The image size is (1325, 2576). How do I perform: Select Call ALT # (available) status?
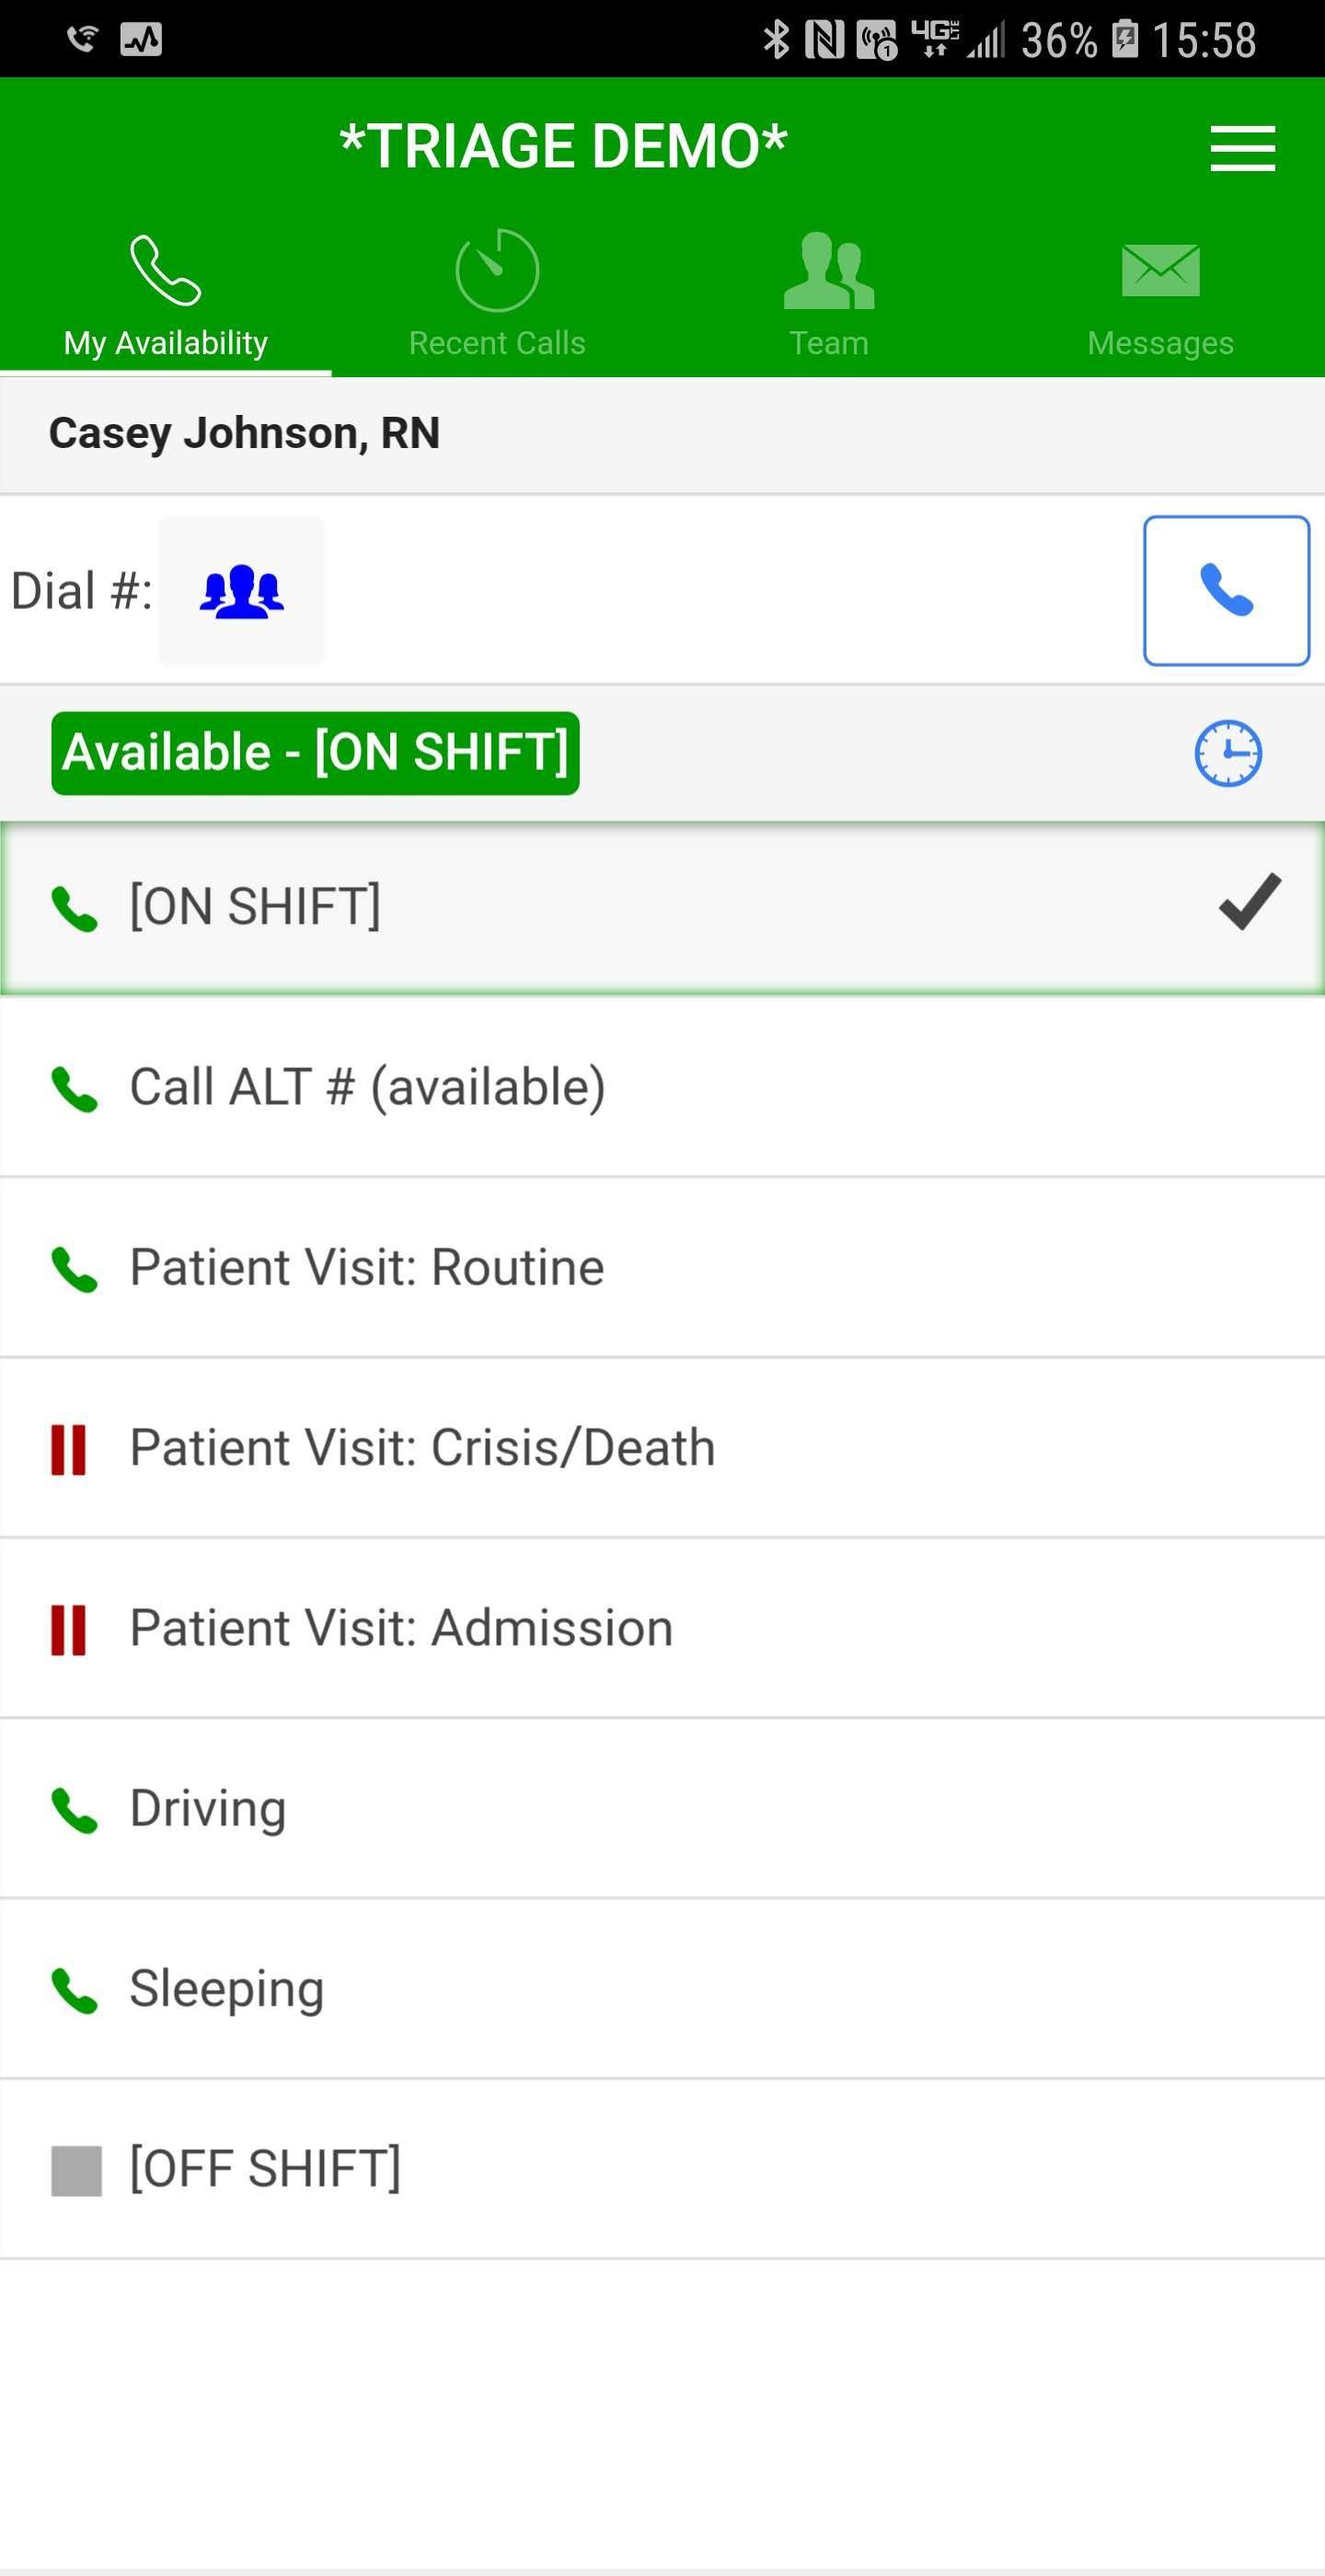point(660,1087)
